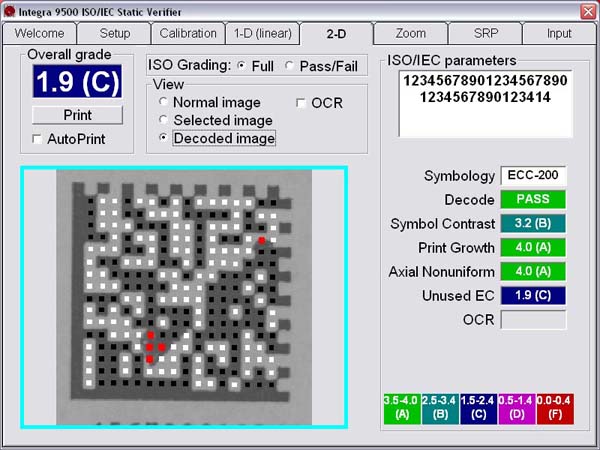Close the Static Verifier window
The height and width of the screenshot is (450, 600).
(586, 10)
